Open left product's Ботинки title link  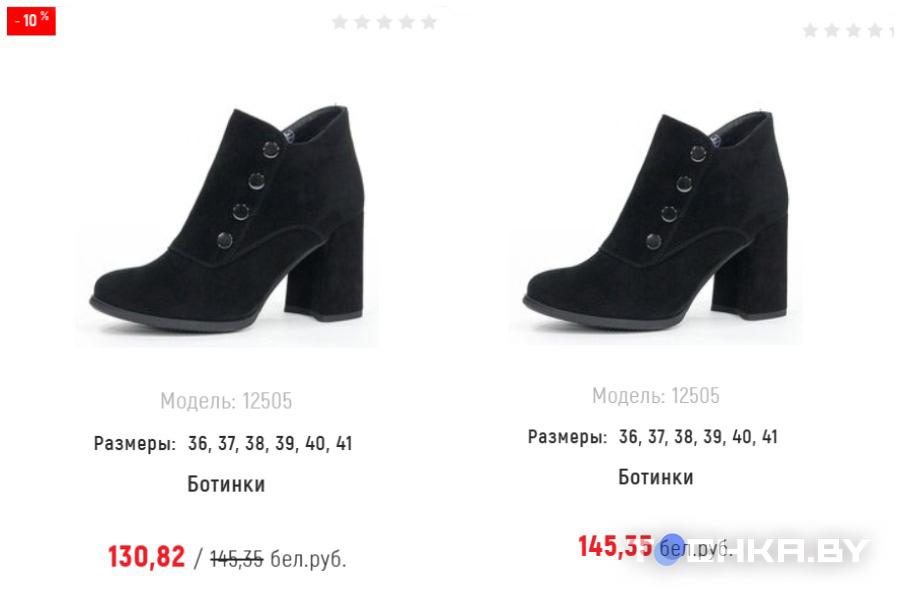pyautogui.click(x=226, y=484)
